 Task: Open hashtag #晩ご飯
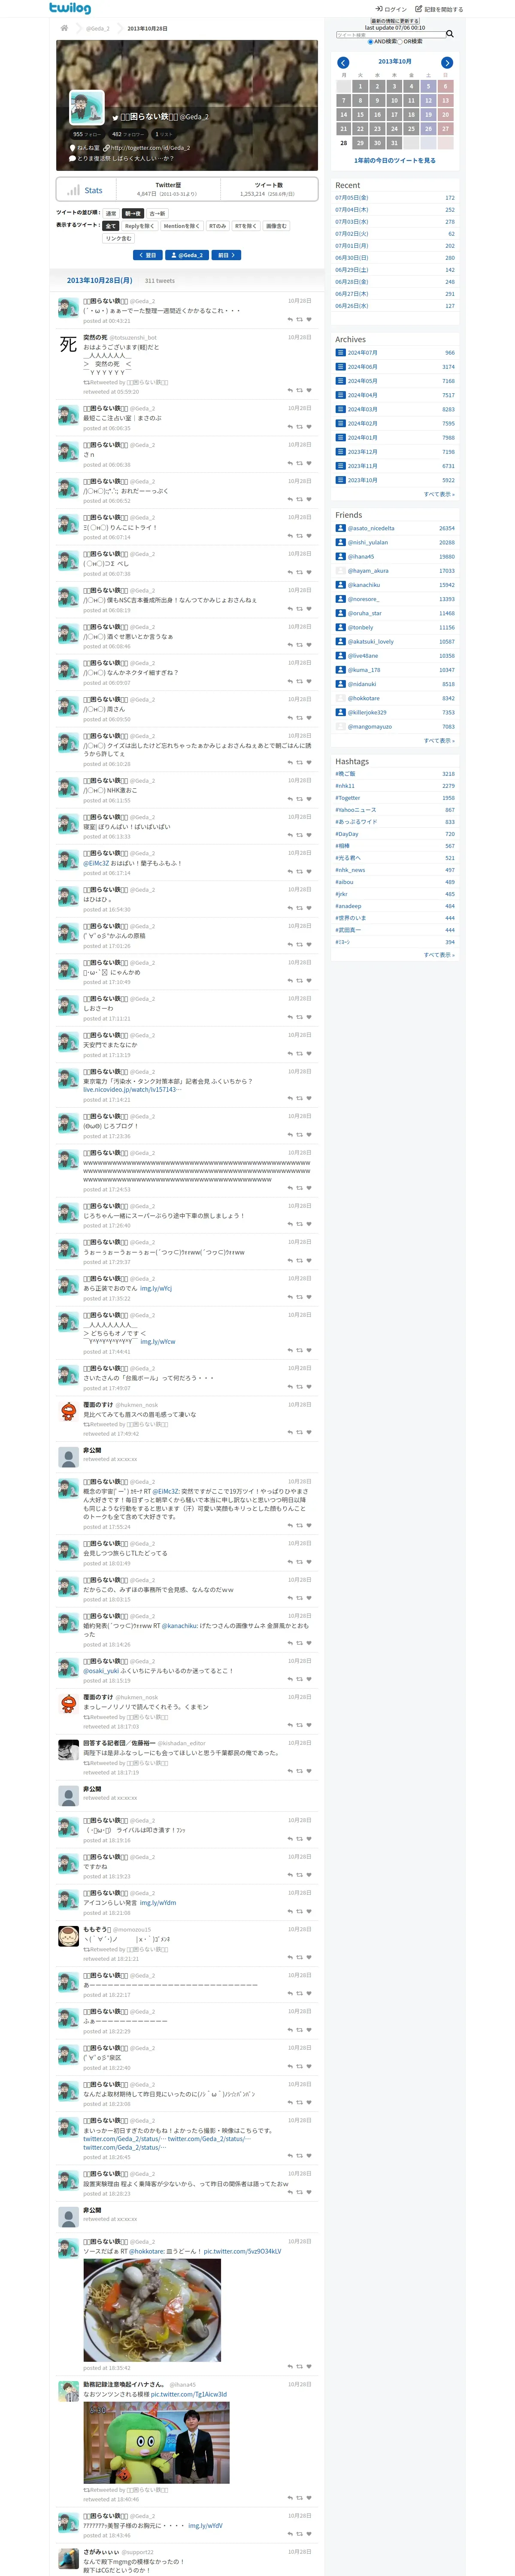click(x=345, y=774)
